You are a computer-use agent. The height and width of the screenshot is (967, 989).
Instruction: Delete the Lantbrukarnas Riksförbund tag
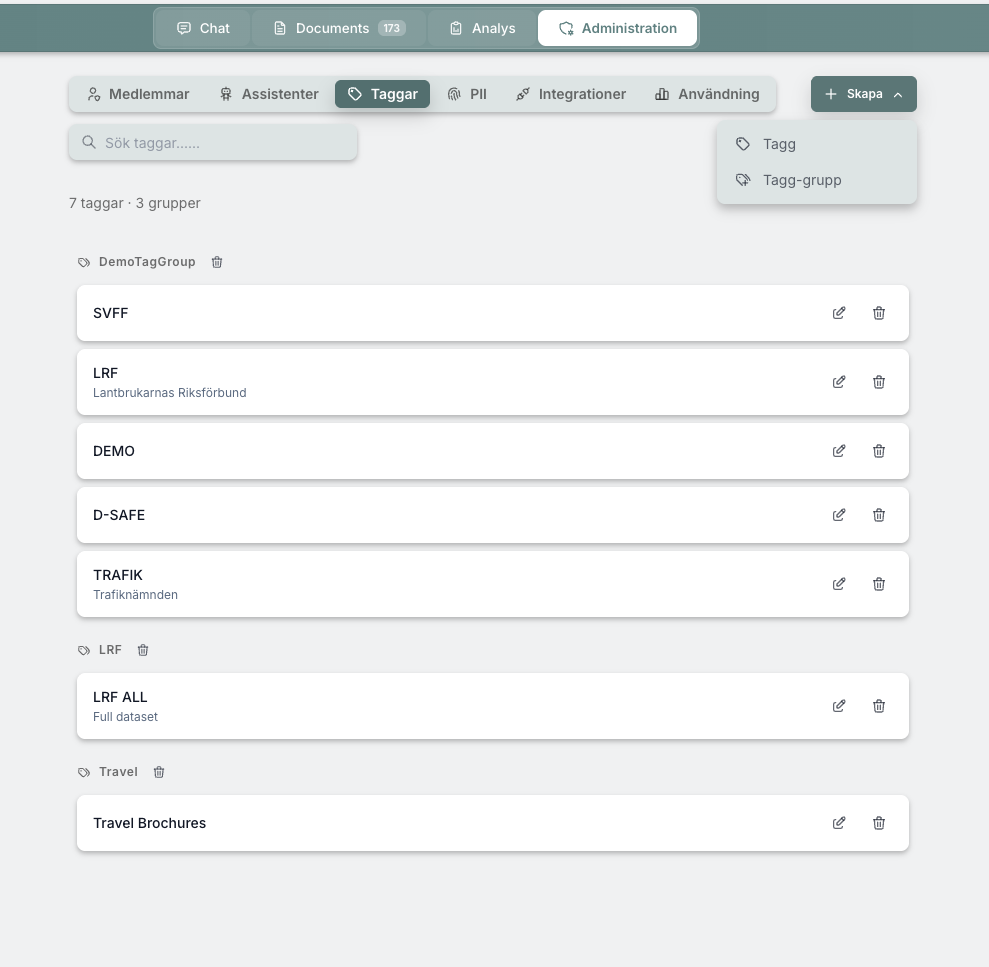(x=879, y=382)
